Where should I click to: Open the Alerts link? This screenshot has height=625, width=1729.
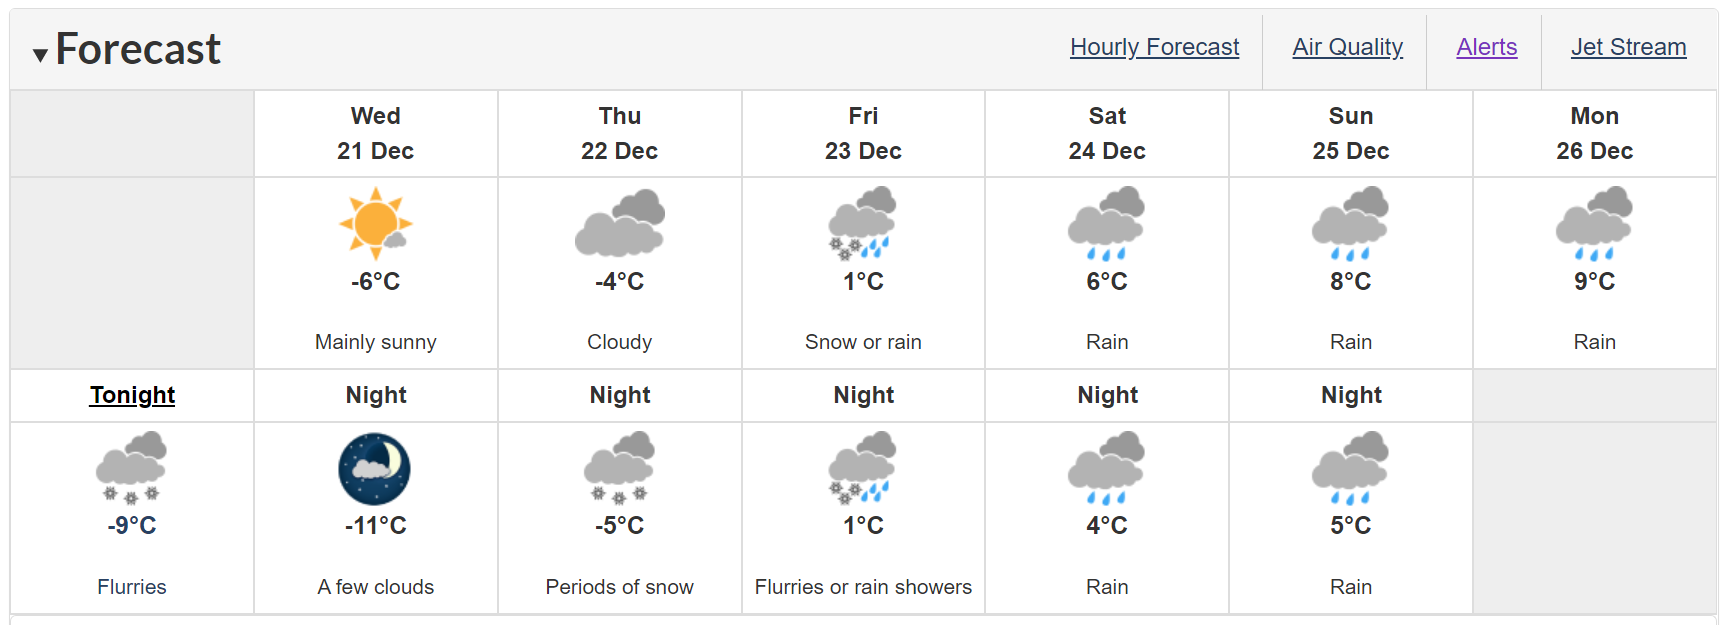[1486, 47]
